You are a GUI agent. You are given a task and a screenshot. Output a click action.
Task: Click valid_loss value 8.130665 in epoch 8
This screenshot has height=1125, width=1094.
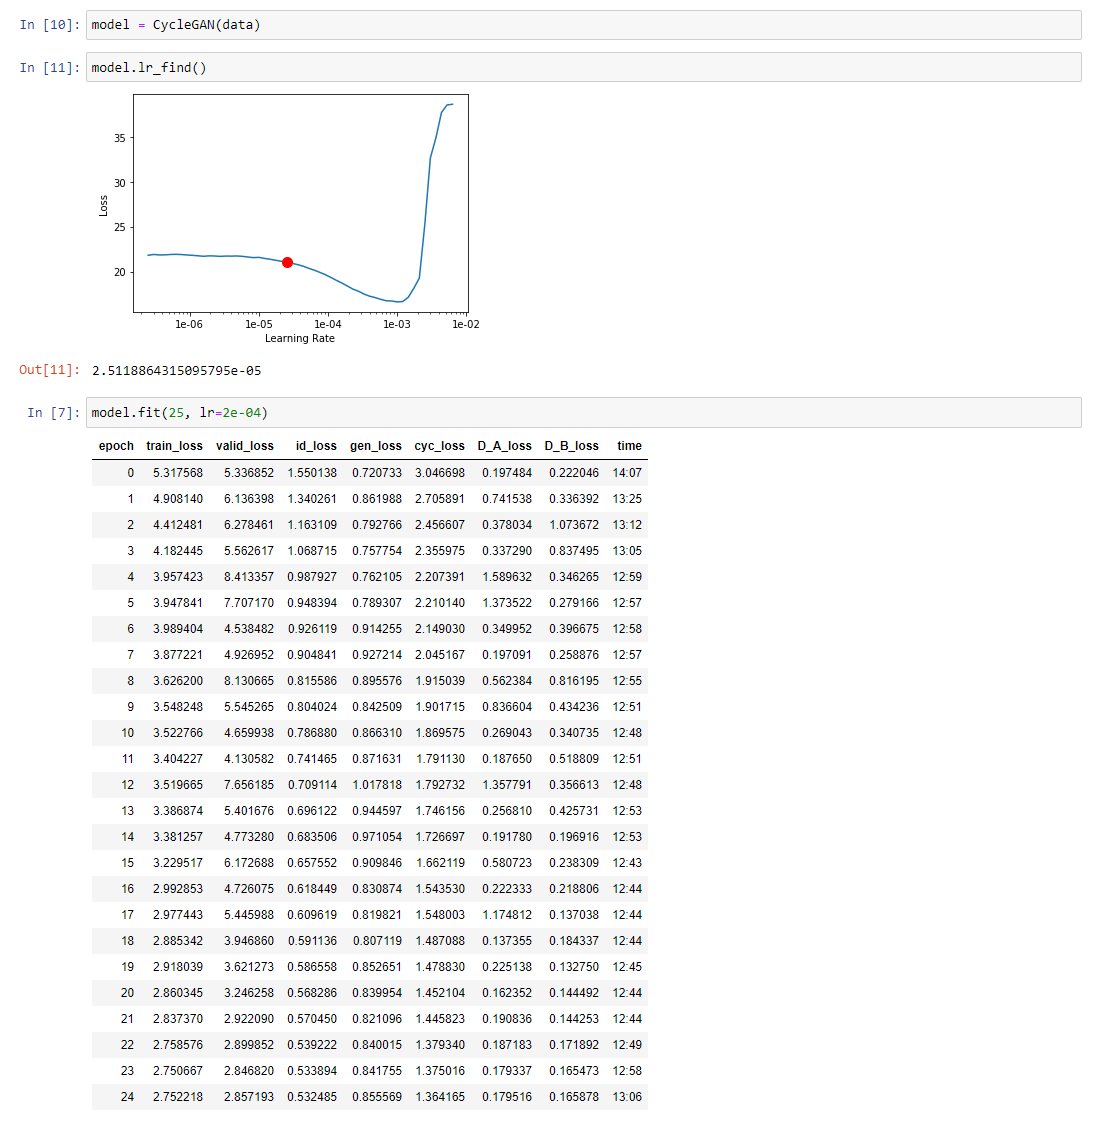click(249, 681)
